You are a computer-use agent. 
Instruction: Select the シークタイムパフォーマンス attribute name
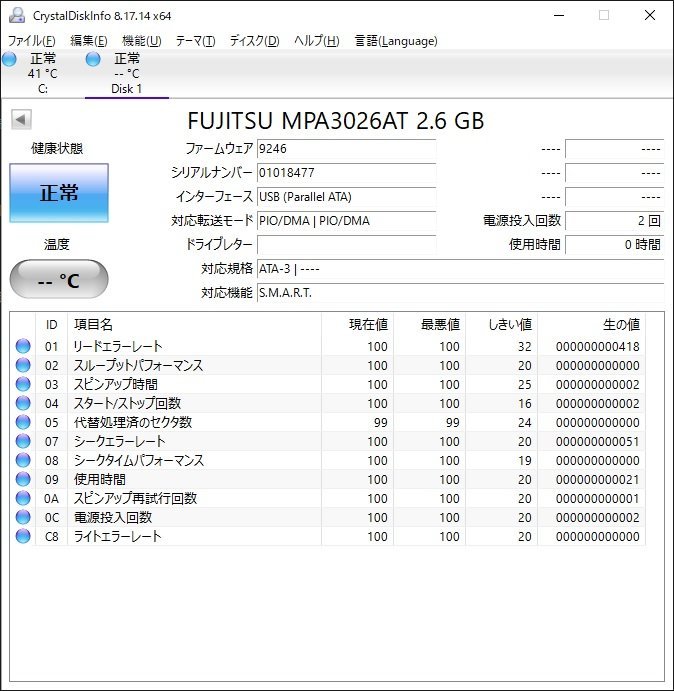pyautogui.click(x=138, y=460)
